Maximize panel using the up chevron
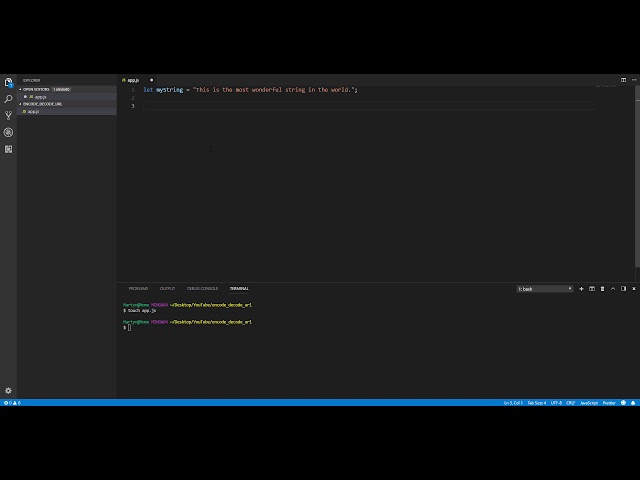The image size is (640, 480). point(613,289)
